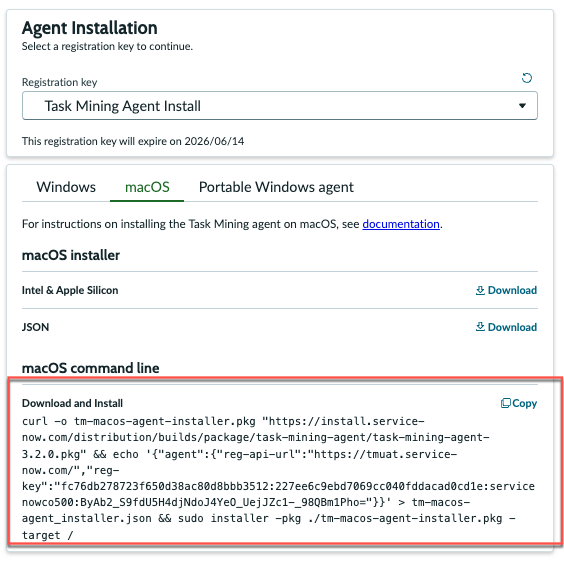Viewport: 564px width, 563px height.
Task: Click the clipboard copy icon beside Copy
Action: click(506, 403)
